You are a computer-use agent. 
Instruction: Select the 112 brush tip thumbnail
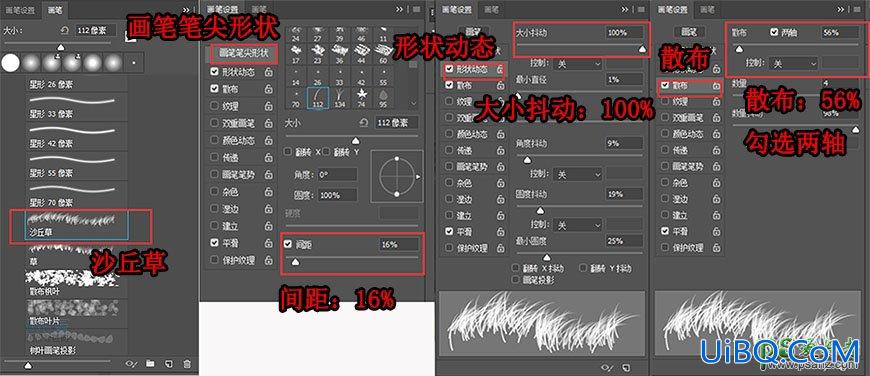point(318,98)
